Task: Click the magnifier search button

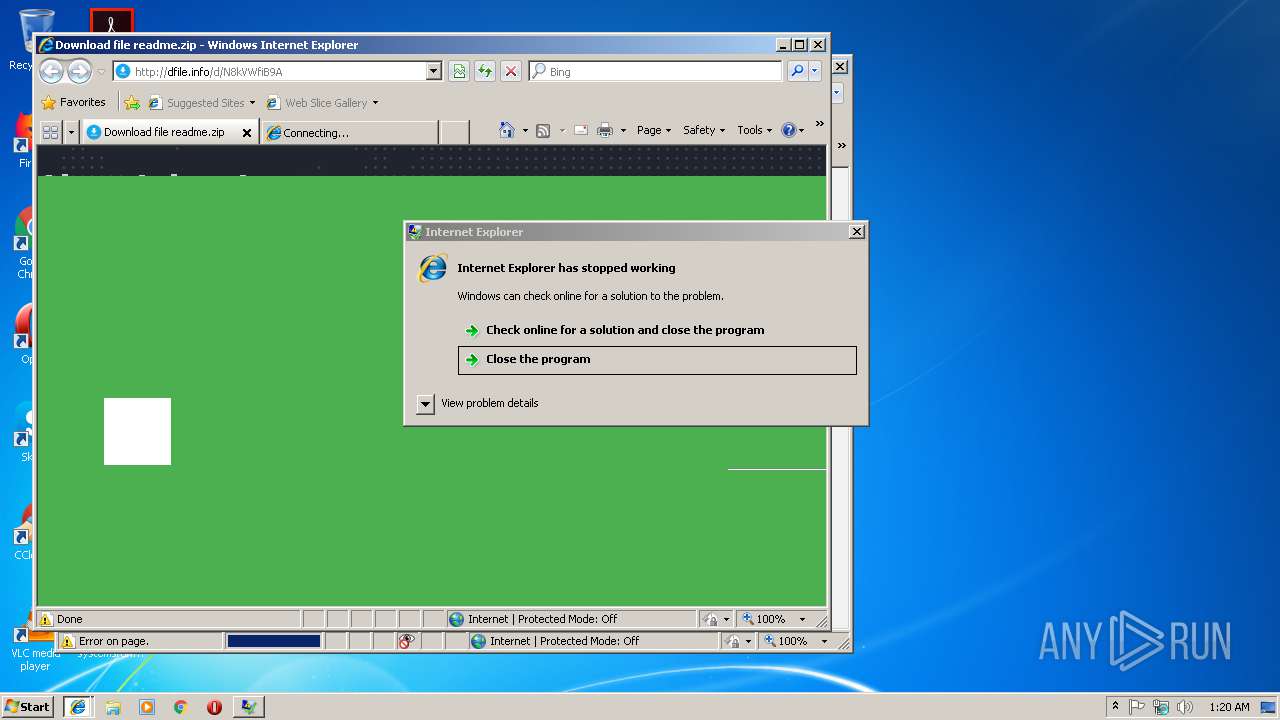Action: pyautogui.click(x=797, y=71)
